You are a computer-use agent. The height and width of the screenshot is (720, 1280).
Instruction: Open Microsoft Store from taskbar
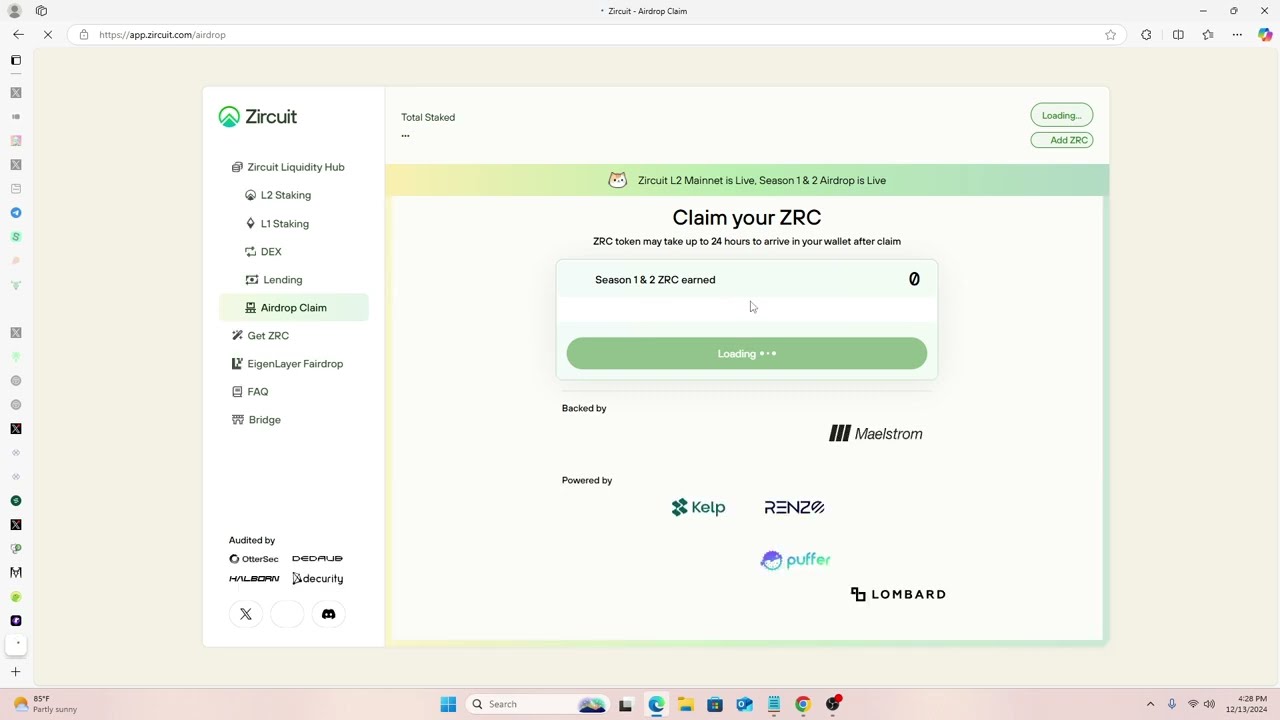(x=715, y=704)
